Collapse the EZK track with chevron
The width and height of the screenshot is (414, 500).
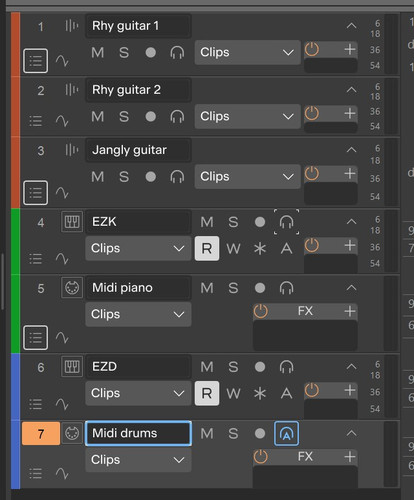(x=351, y=222)
